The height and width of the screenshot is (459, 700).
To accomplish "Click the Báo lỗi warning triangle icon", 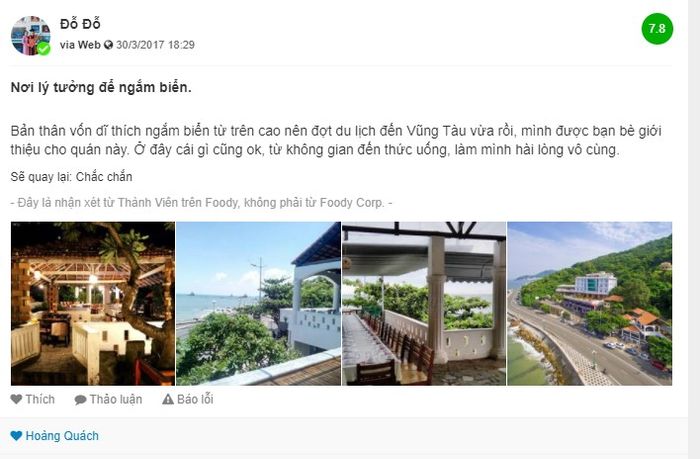I will [x=168, y=399].
